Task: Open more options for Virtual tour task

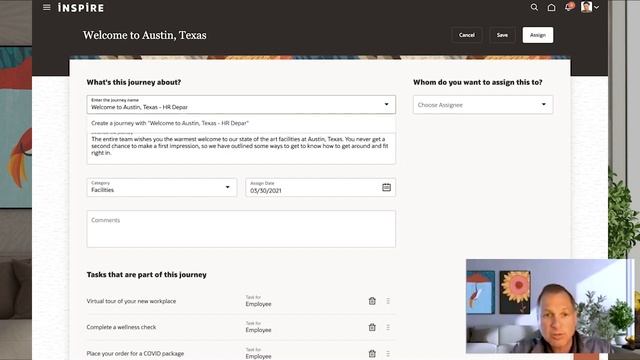Action: (388, 301)
